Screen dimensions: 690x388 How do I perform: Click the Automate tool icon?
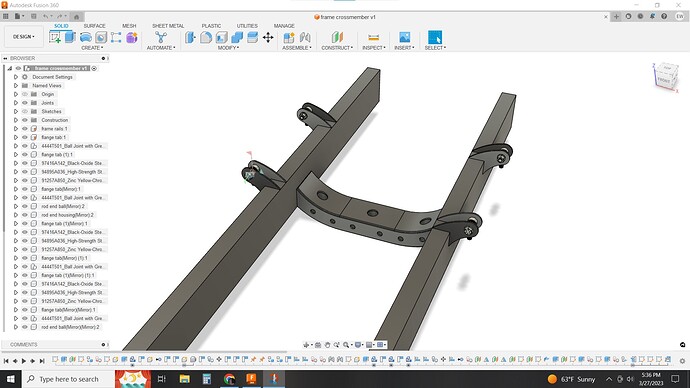coord(161,37)
